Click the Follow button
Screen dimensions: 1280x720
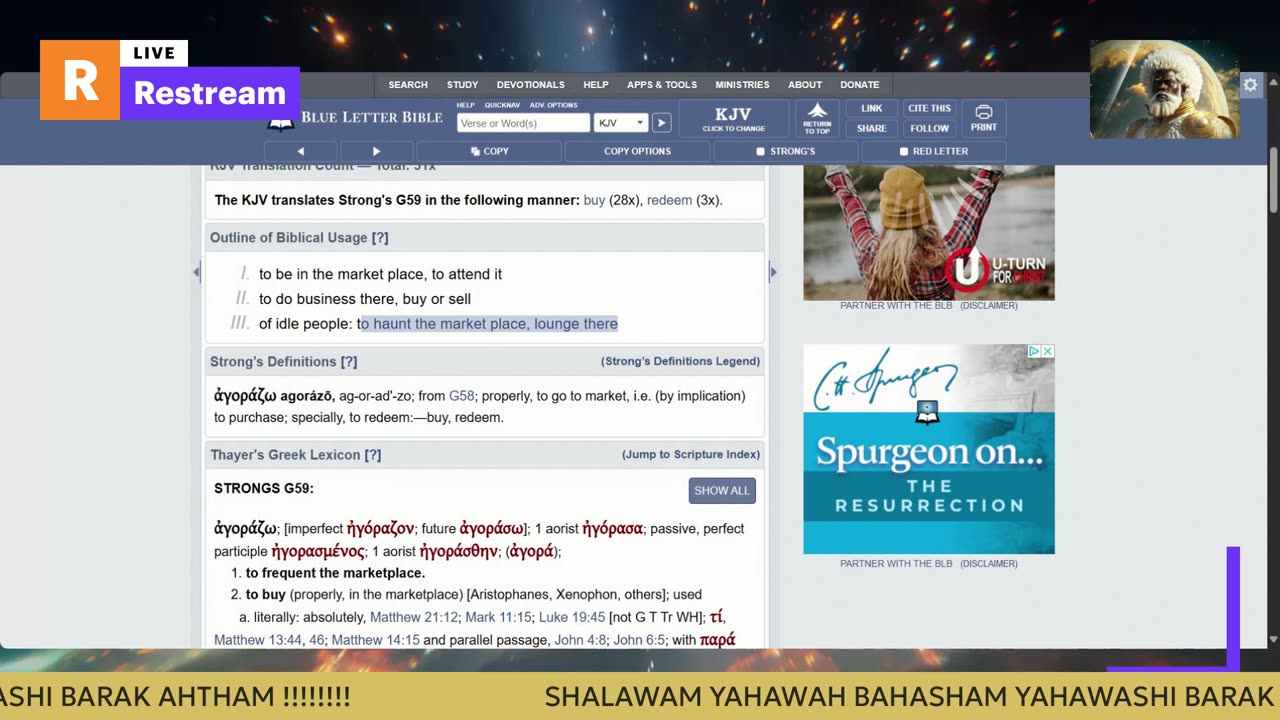pos(929,128)
